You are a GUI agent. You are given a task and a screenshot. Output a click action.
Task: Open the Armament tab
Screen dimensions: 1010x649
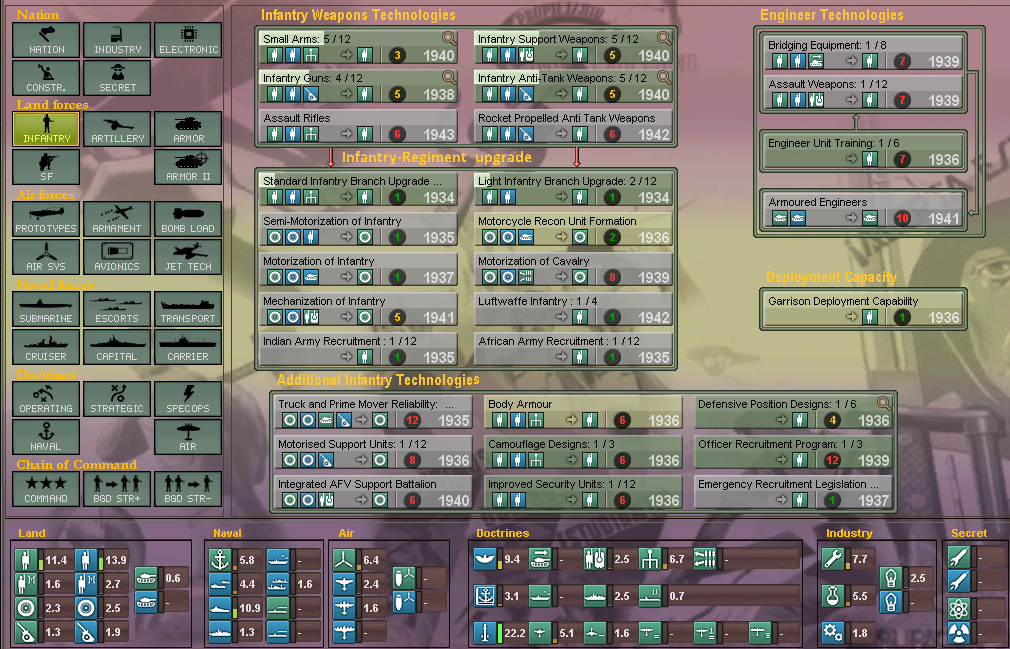point(117,219)
